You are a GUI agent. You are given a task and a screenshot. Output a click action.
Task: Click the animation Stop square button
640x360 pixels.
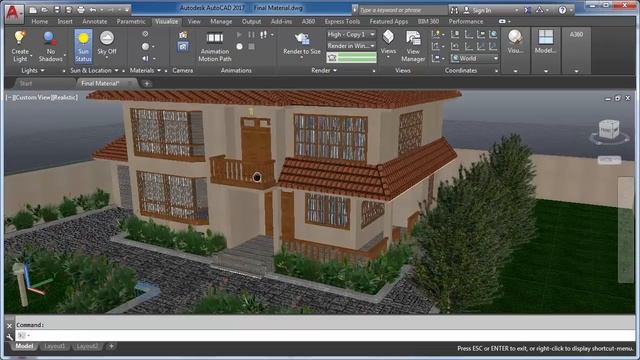click(x=251, y=47)
